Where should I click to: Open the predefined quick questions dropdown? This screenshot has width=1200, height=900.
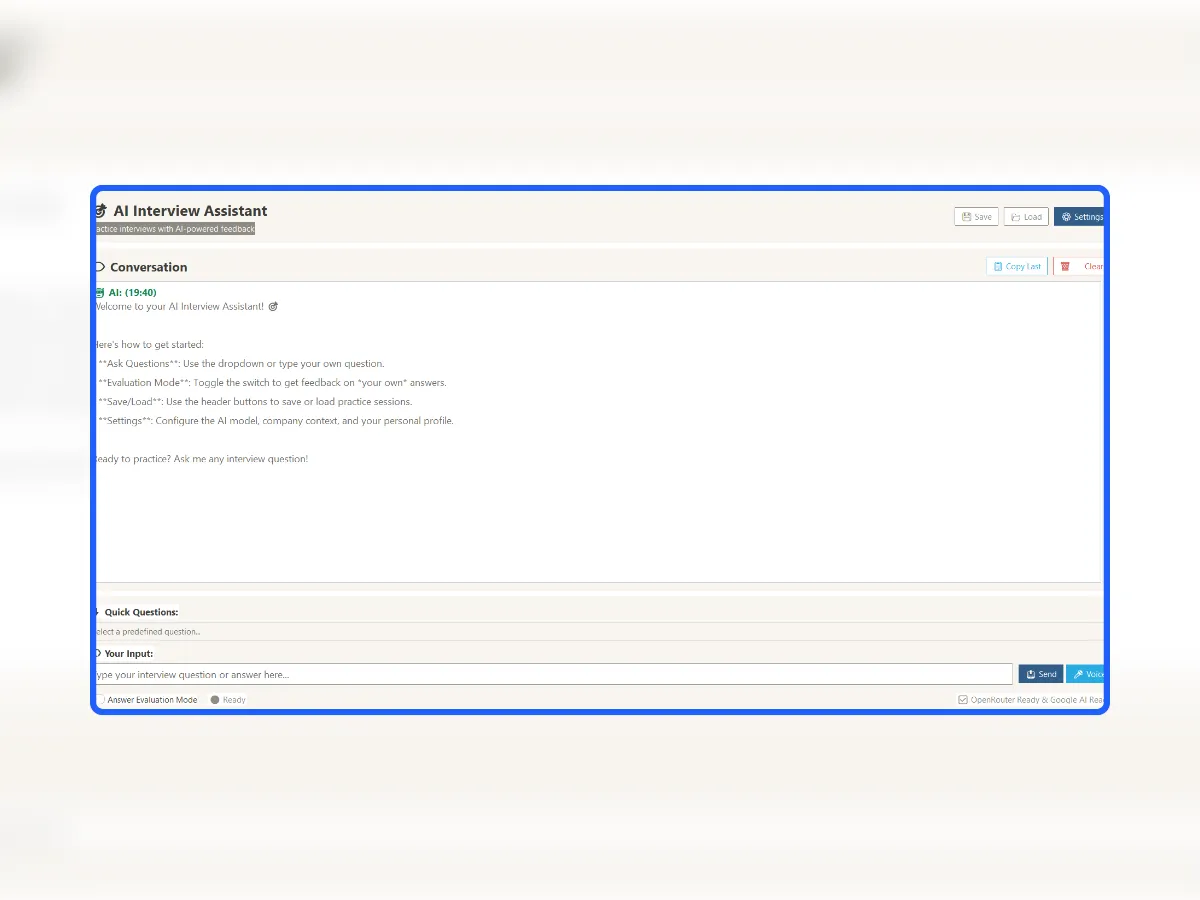(599, 632)
